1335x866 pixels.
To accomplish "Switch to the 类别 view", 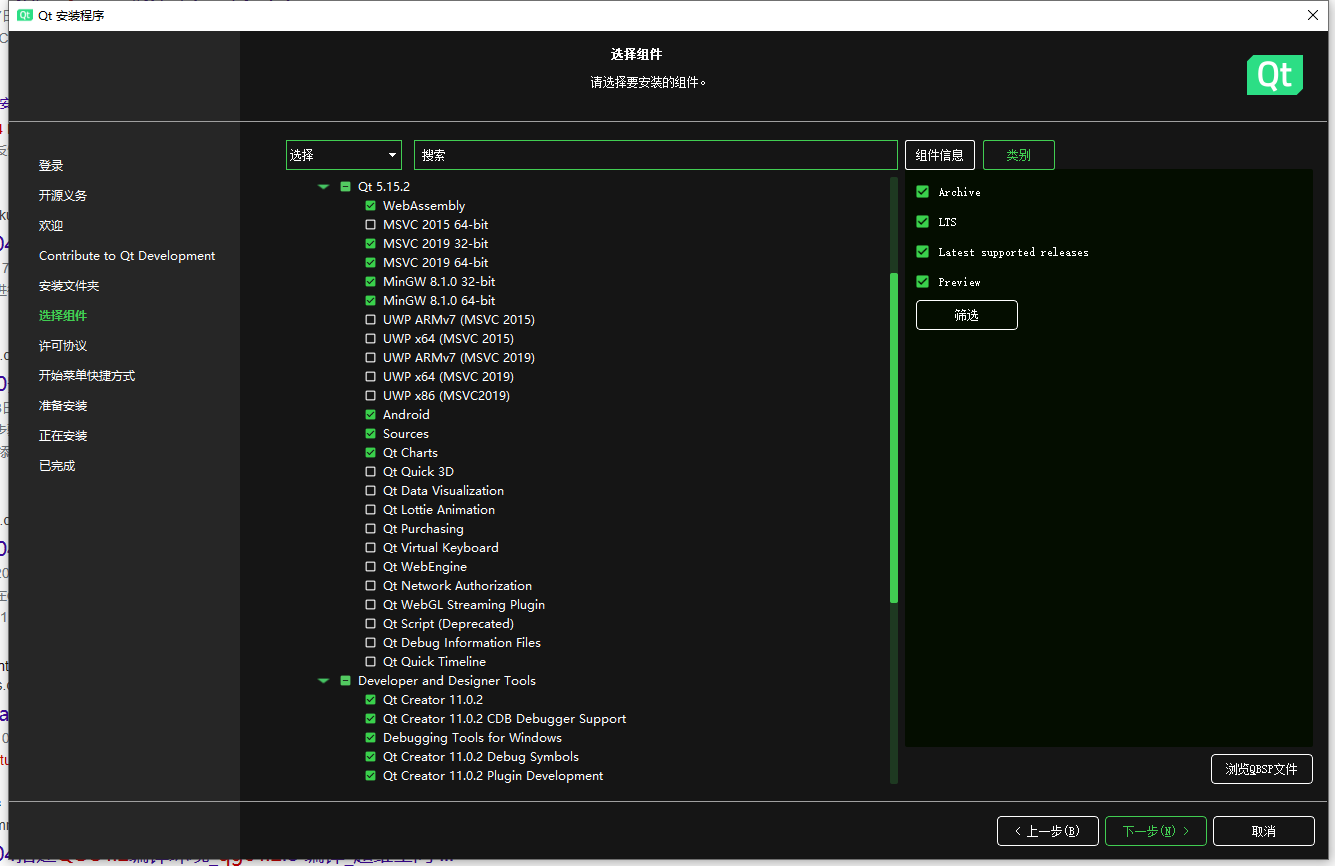I will [x=1018, y=154].
